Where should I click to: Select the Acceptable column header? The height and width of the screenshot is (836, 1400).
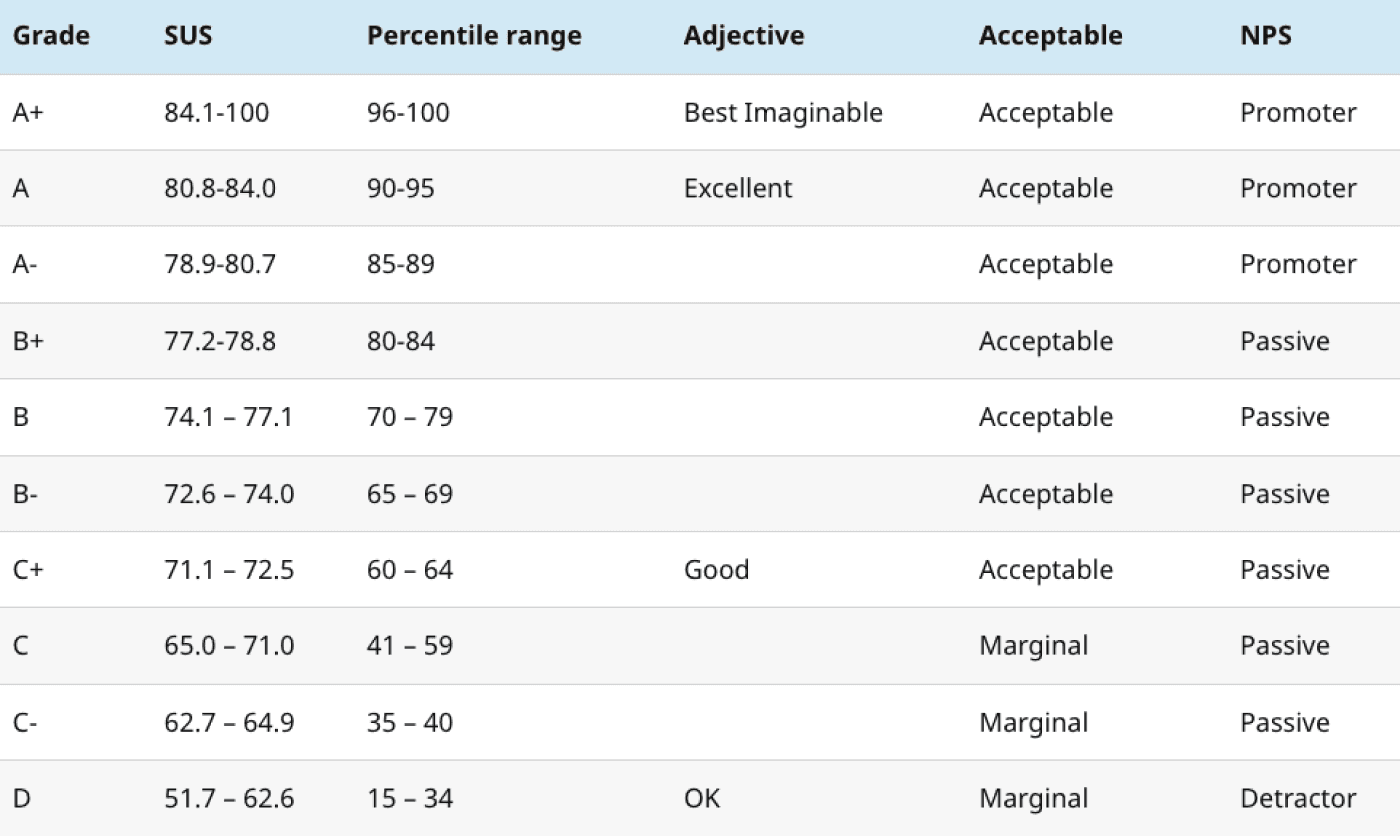1050,37
